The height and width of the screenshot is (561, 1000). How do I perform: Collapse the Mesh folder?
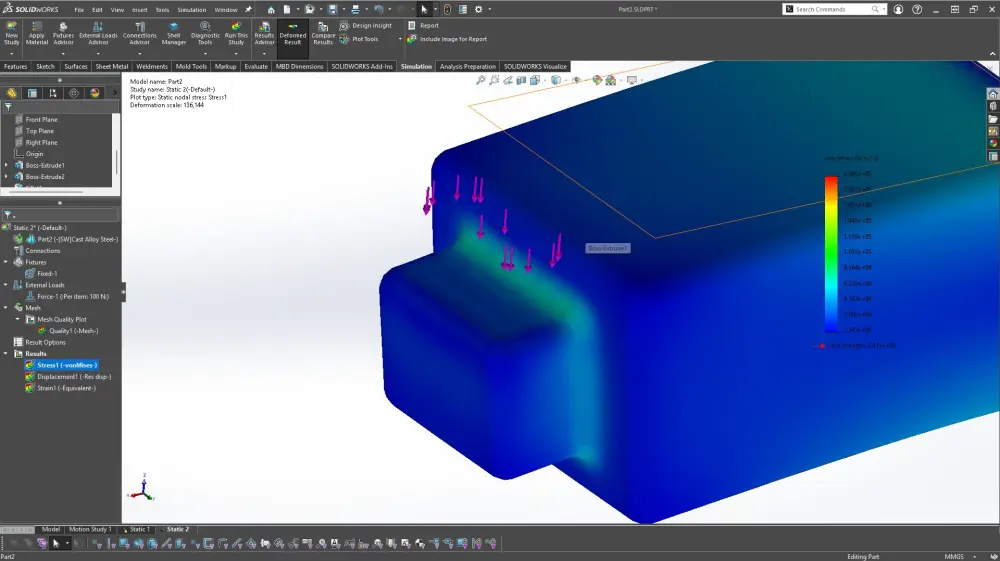click(x=6, y=308)
